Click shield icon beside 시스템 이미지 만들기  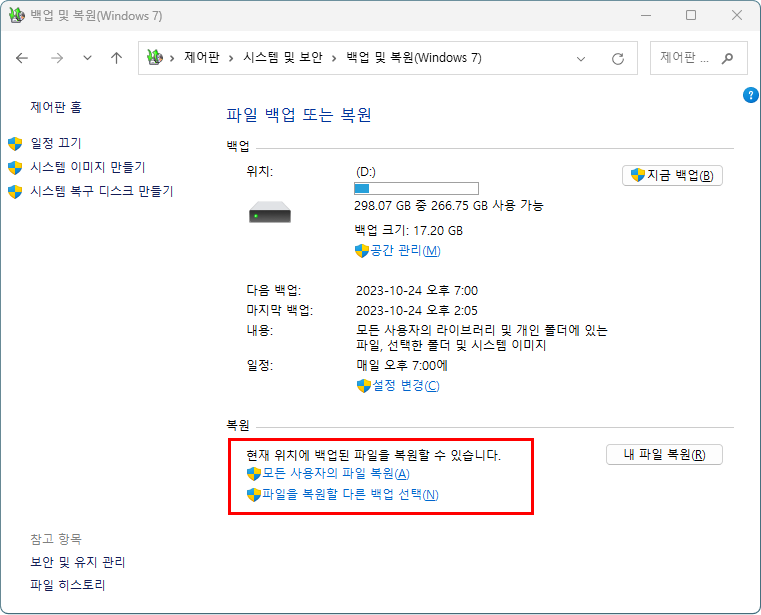(x=15, y=167)
